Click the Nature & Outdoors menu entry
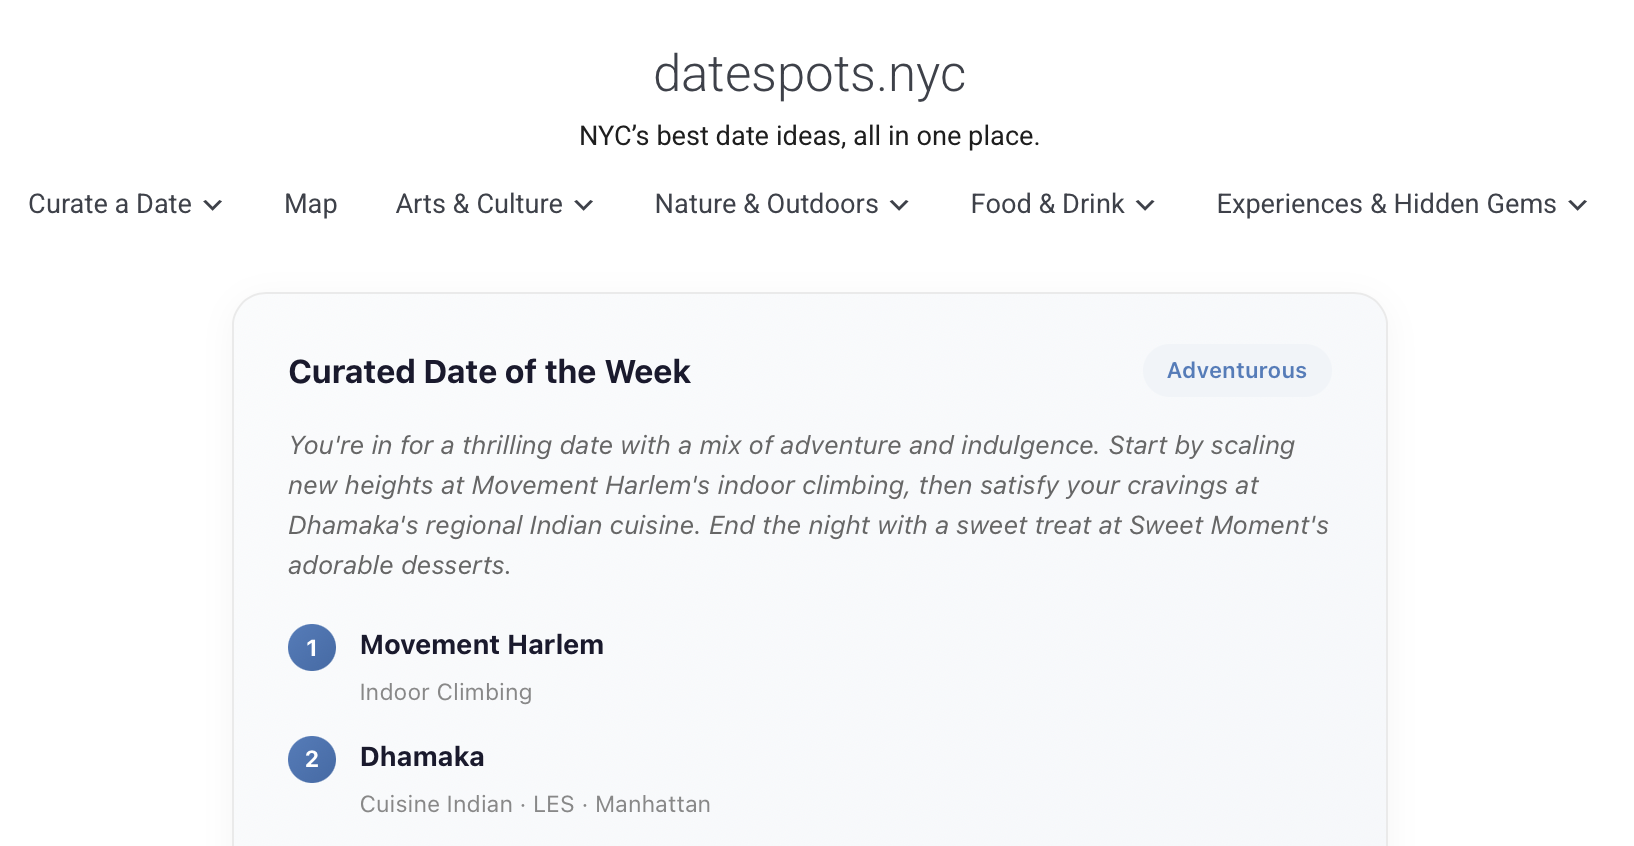The height and width of the screenshot is (846, 1634). point(766,204)
